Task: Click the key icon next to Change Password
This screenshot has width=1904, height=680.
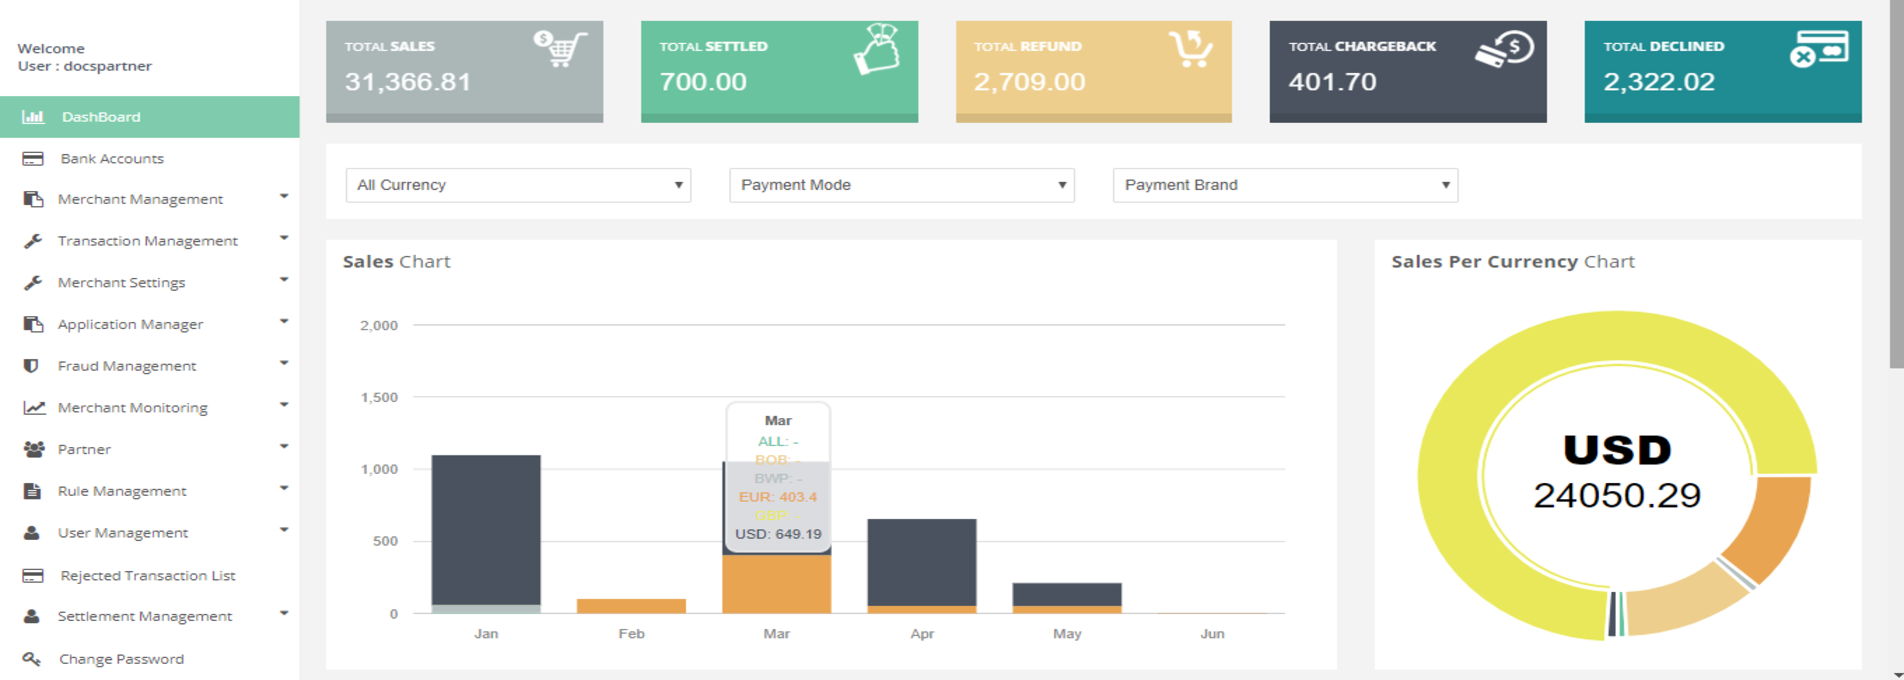Action: pyautogui.click(x=32, y=659)
